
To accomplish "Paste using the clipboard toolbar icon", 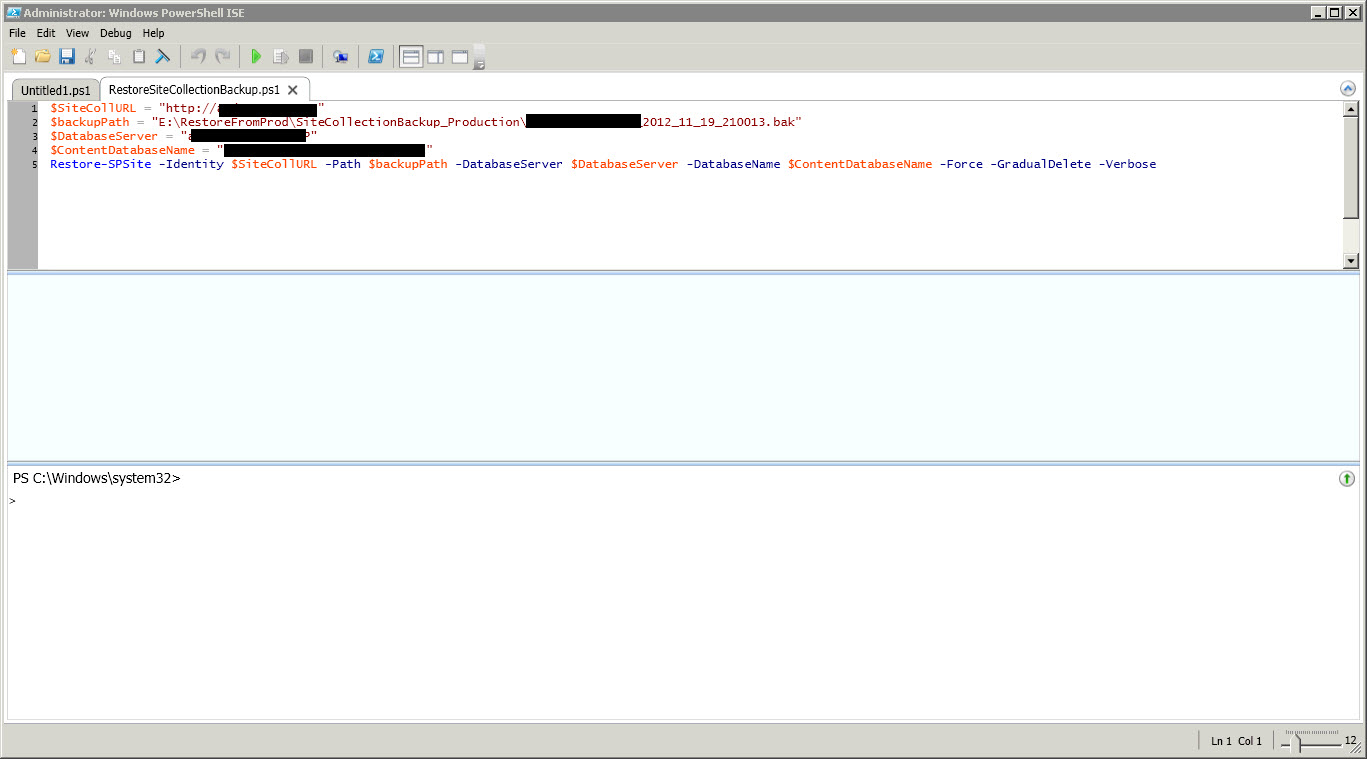I will click(x=139, y=57).
